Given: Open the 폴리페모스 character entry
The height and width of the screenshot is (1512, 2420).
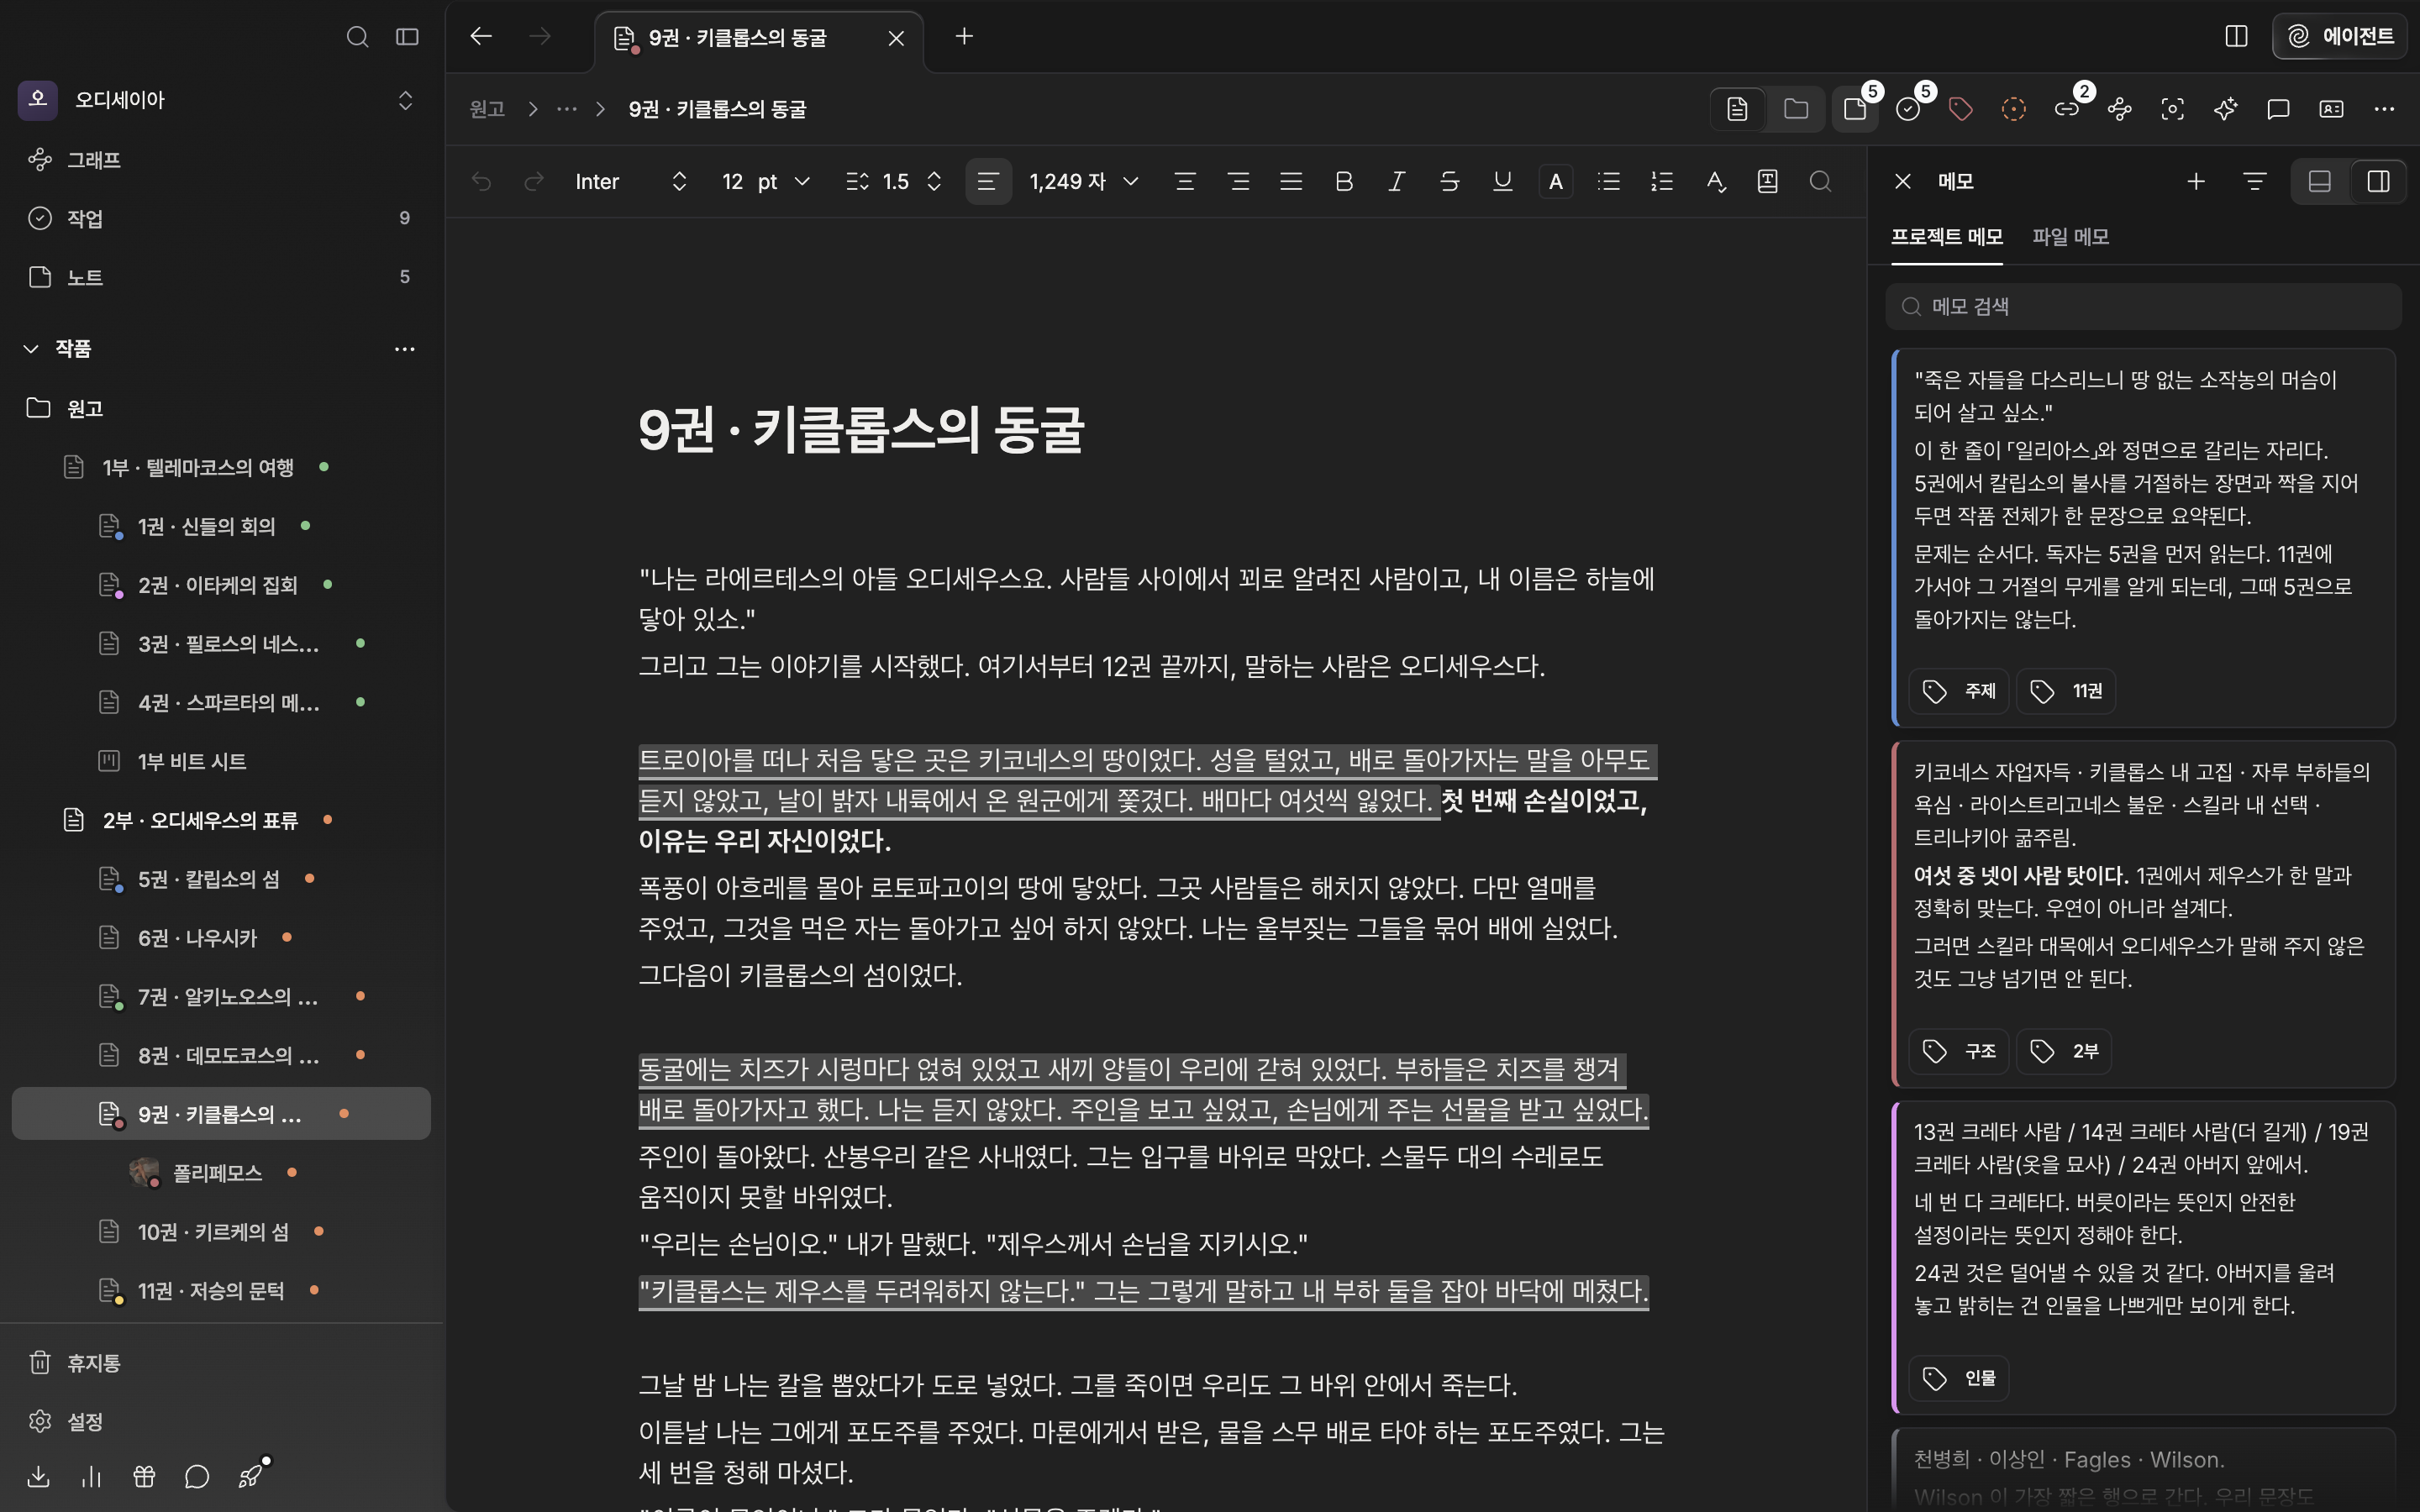Looking at the screenshot, I should (222, 1172).
